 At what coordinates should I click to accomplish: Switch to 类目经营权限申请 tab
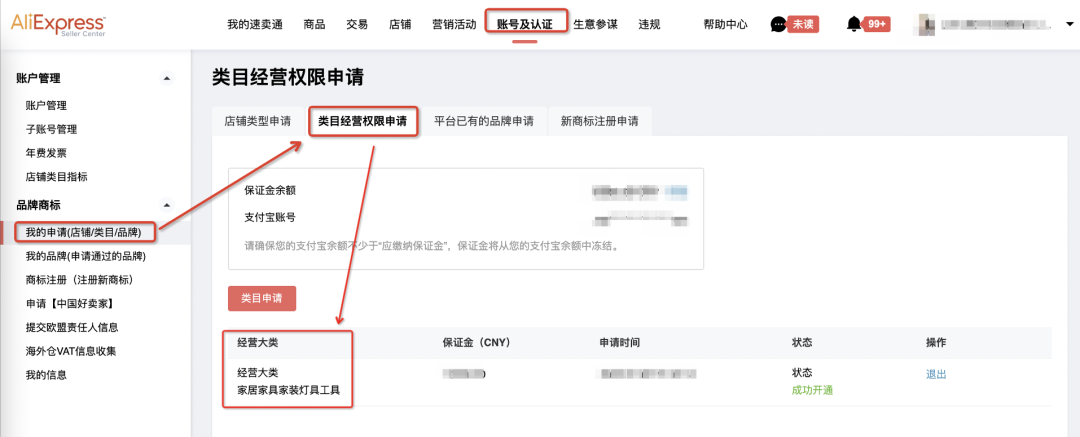[x=362, y=121]
